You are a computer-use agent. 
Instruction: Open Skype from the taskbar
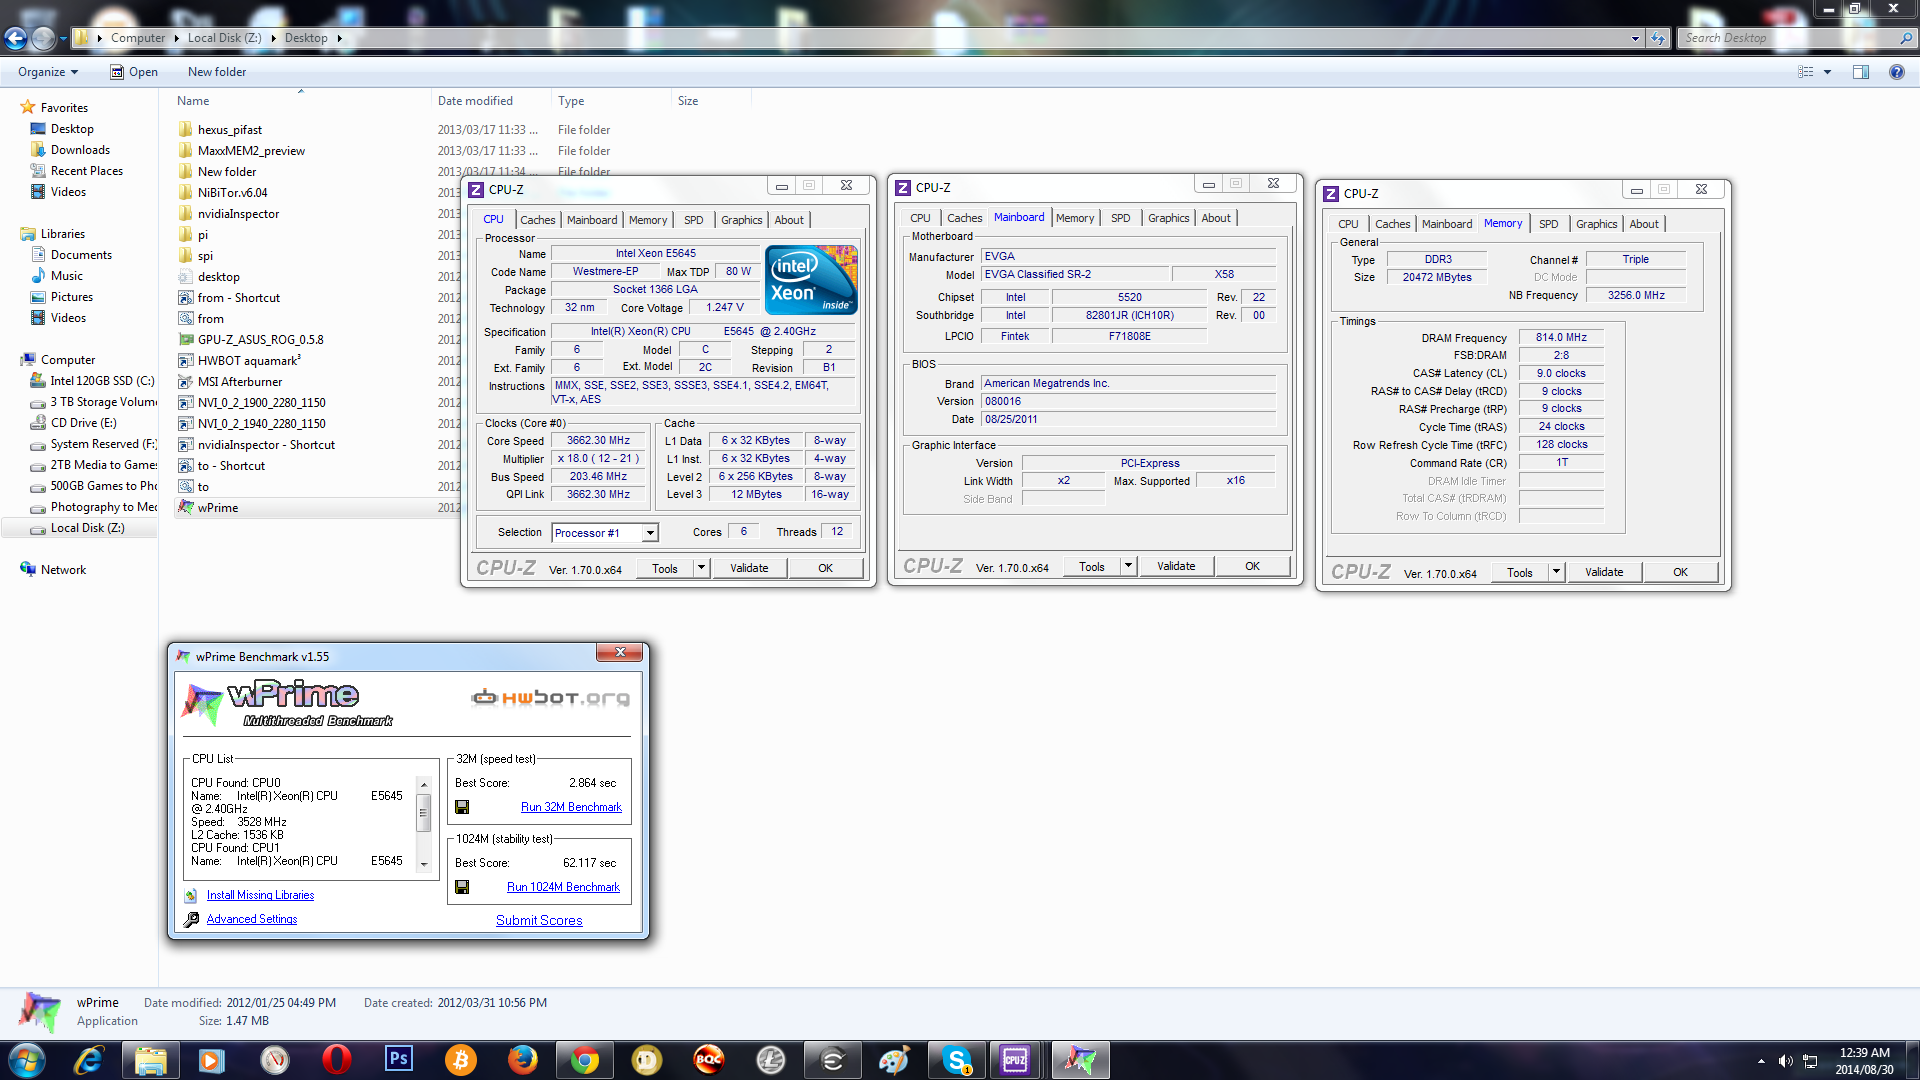click(x=957, y=1060)
